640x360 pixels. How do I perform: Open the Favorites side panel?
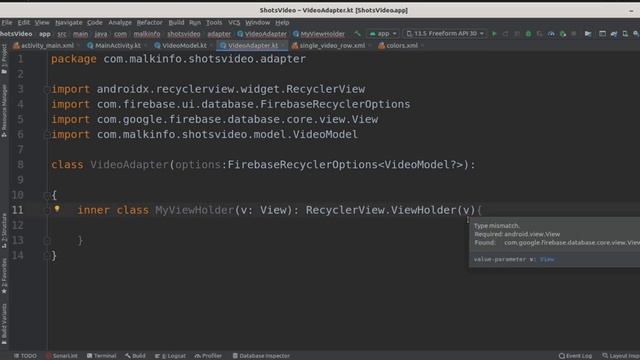pyautogui.click(x=4, y=276)
